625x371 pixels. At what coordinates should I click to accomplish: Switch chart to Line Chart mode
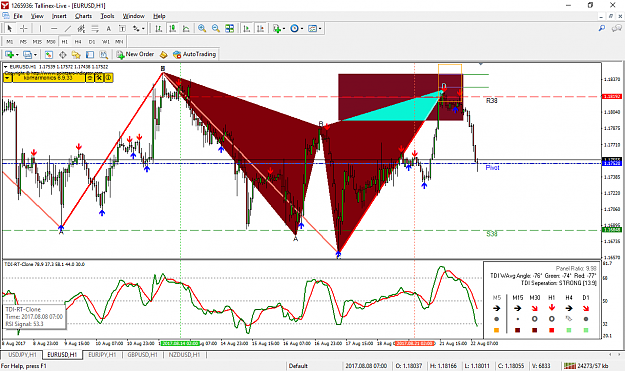coord(186,28)
